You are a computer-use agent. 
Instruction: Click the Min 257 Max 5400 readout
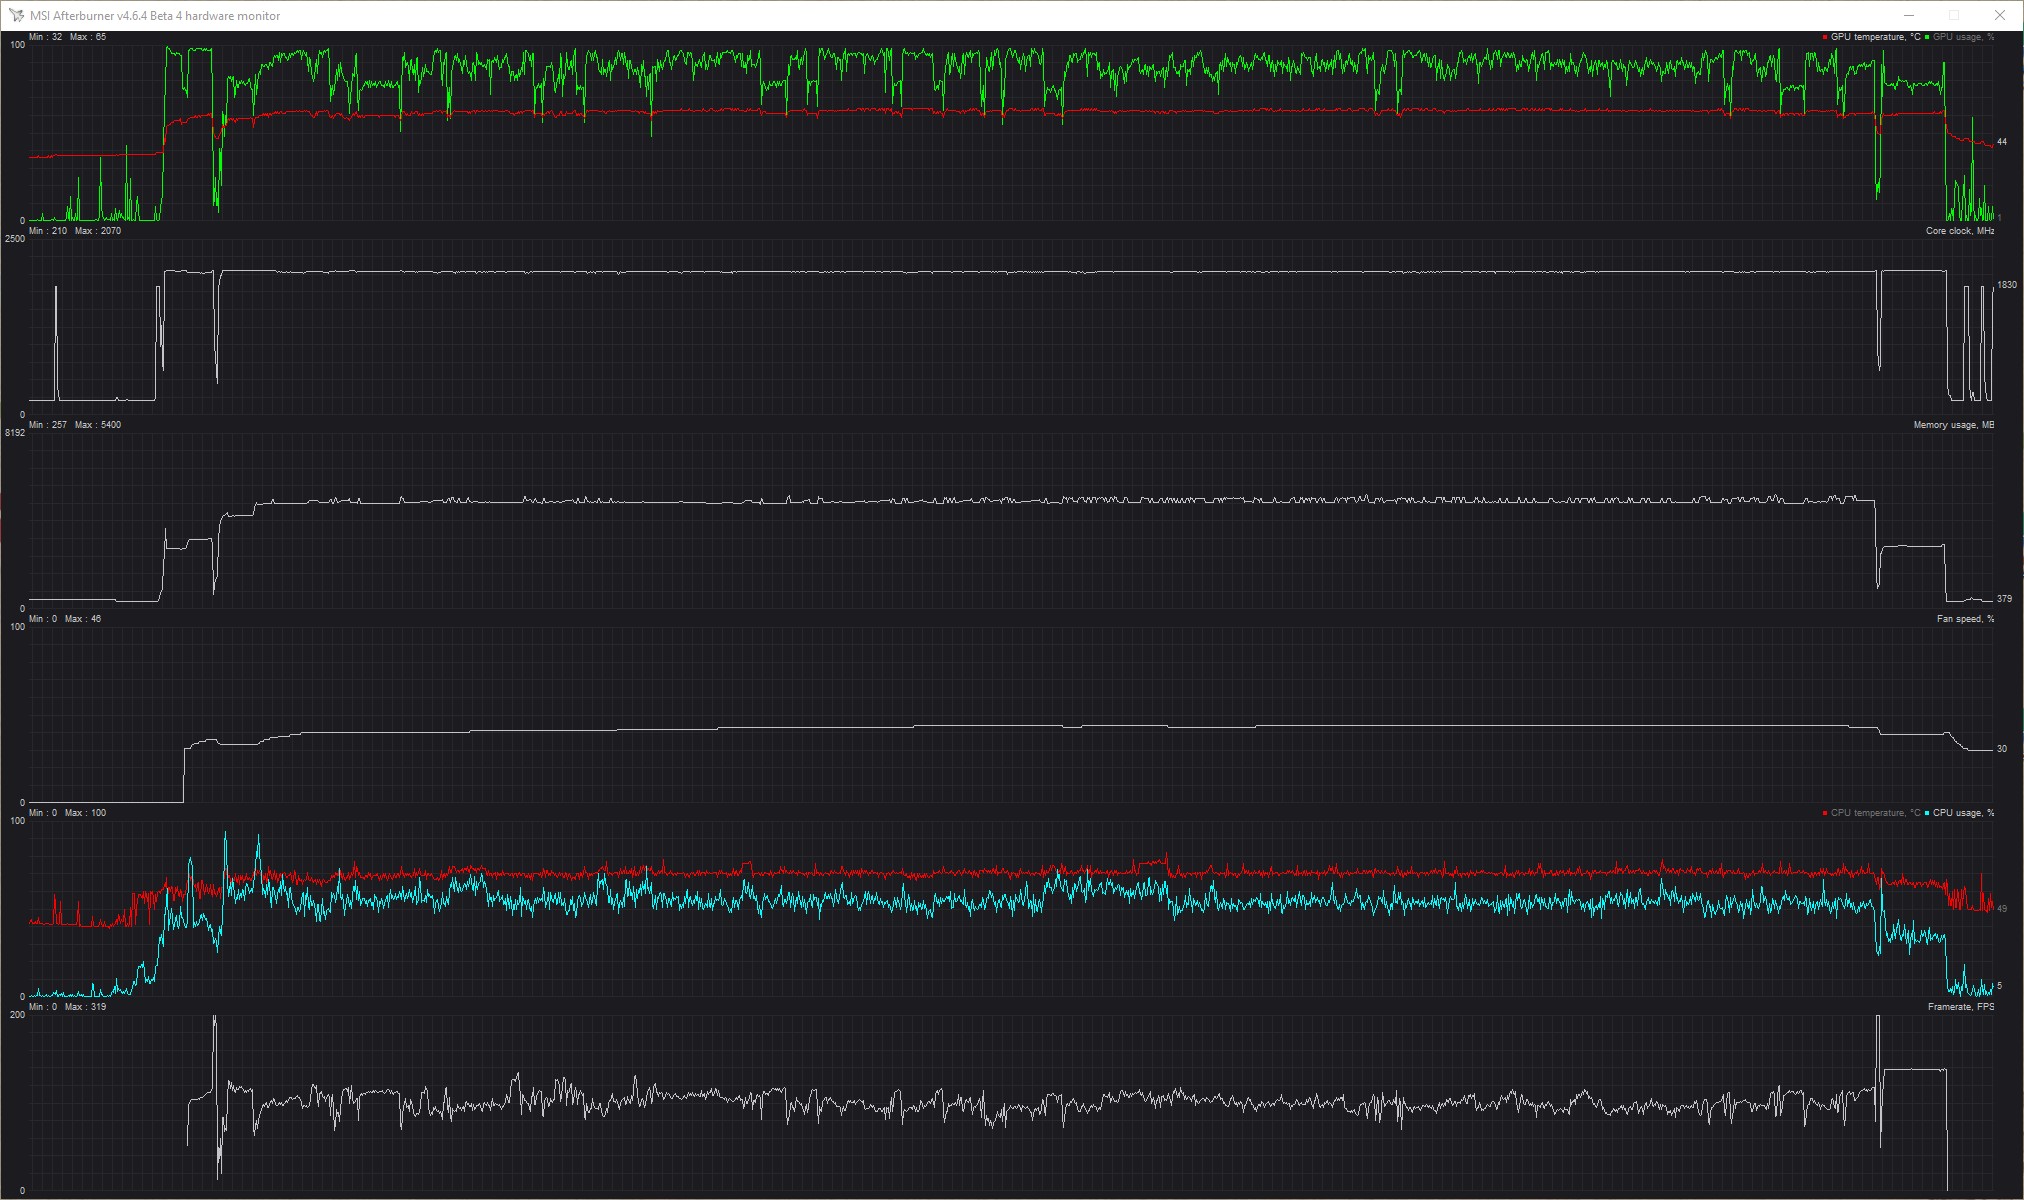click(x=75, y=425)
